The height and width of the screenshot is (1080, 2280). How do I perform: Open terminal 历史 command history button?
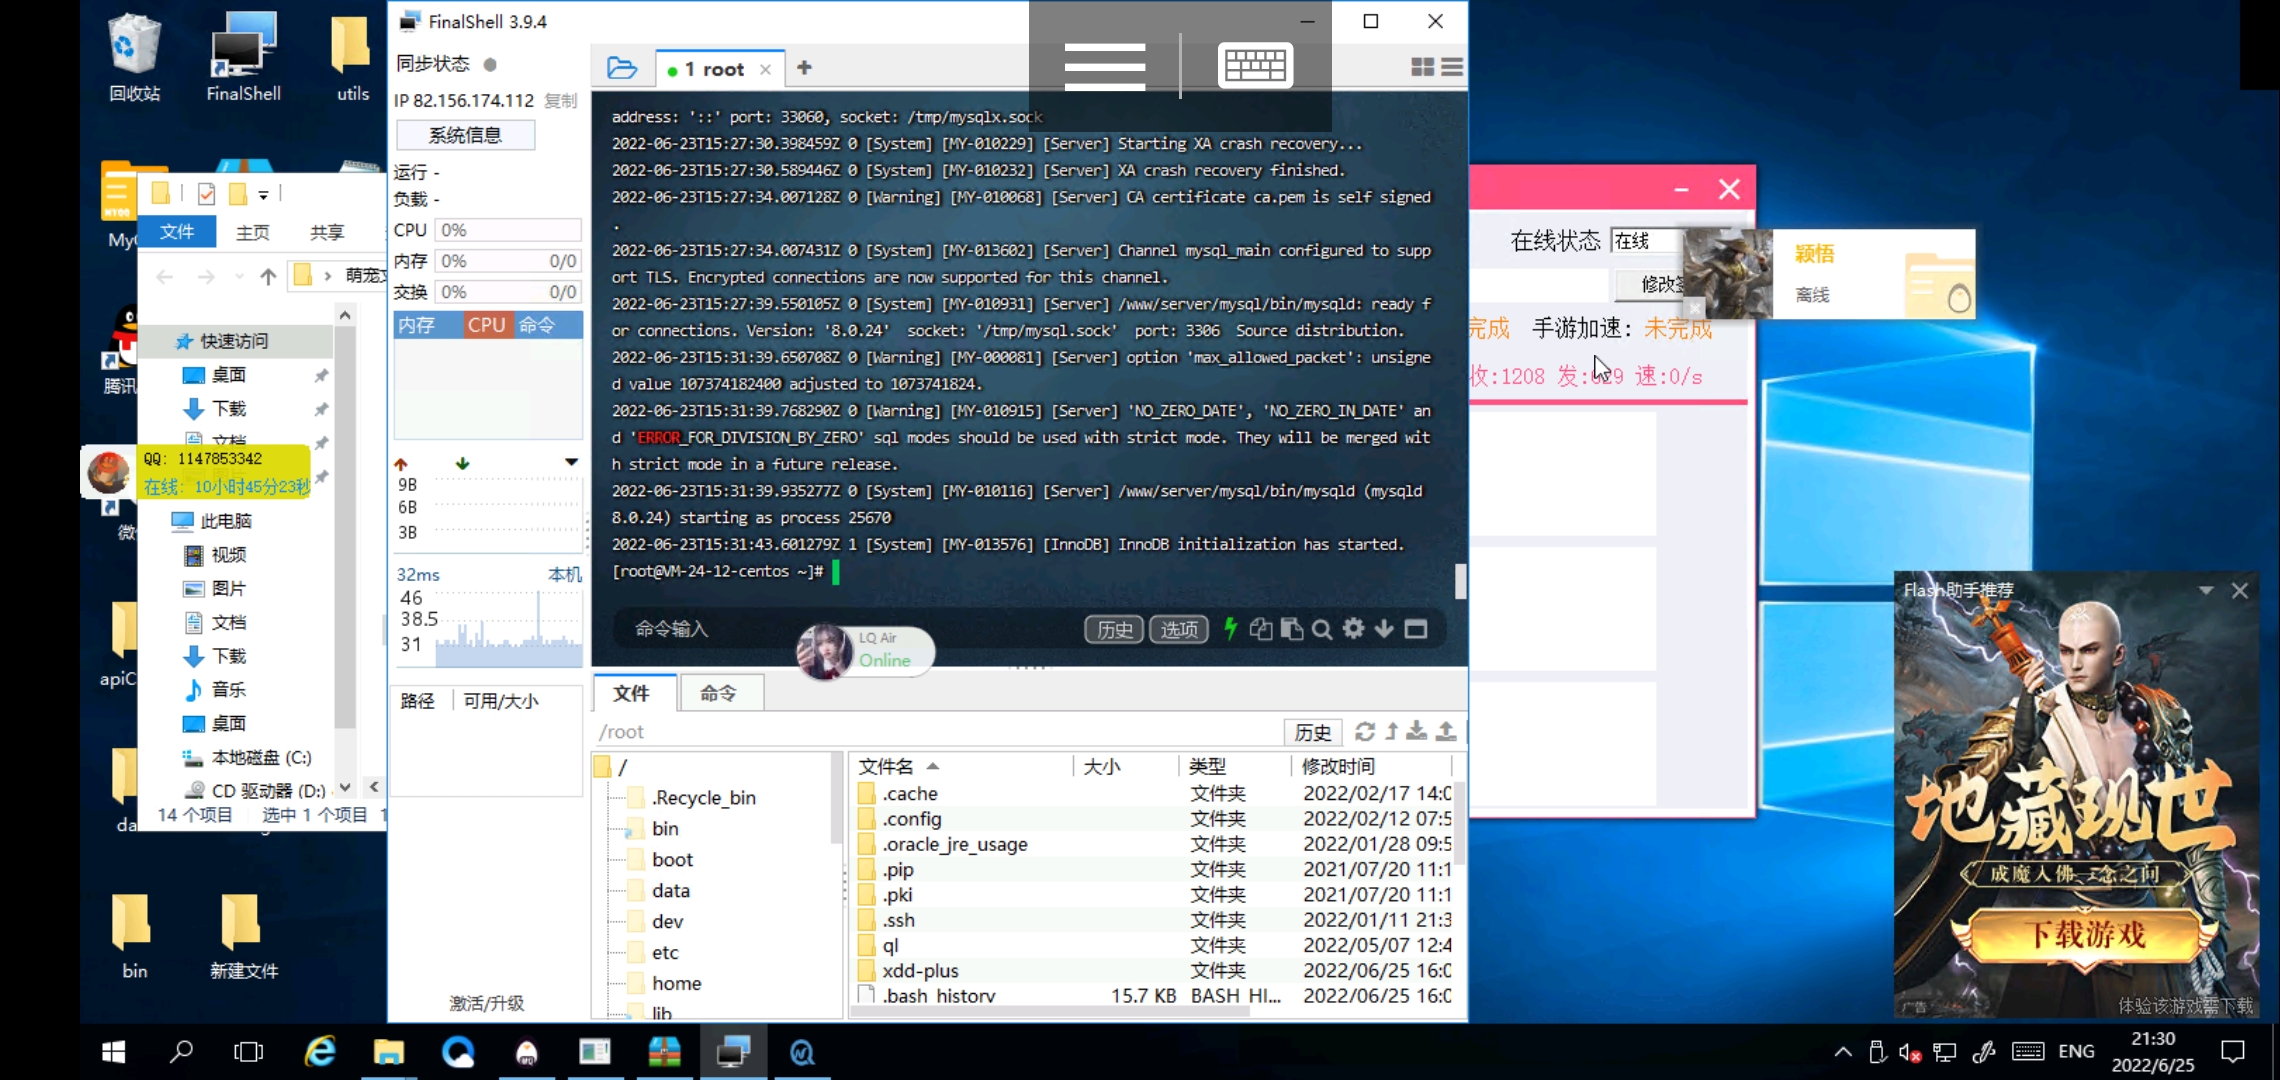pos(1114,629)
